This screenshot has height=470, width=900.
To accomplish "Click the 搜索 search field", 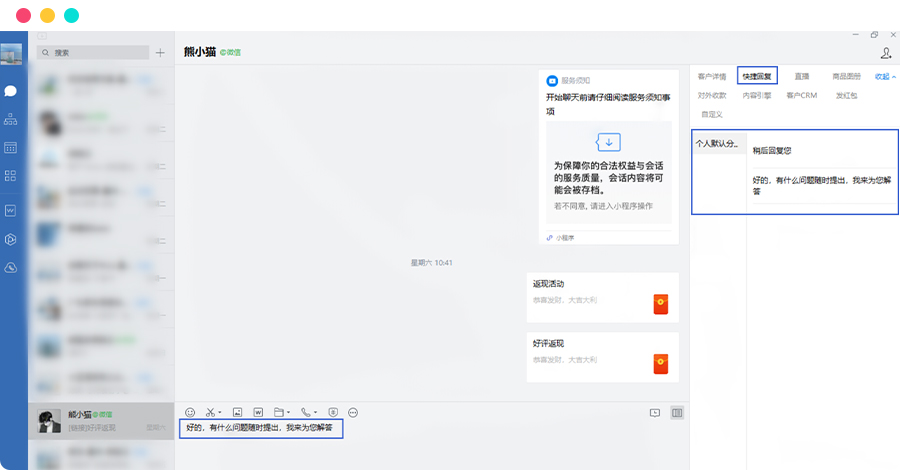I will (95, 52).
